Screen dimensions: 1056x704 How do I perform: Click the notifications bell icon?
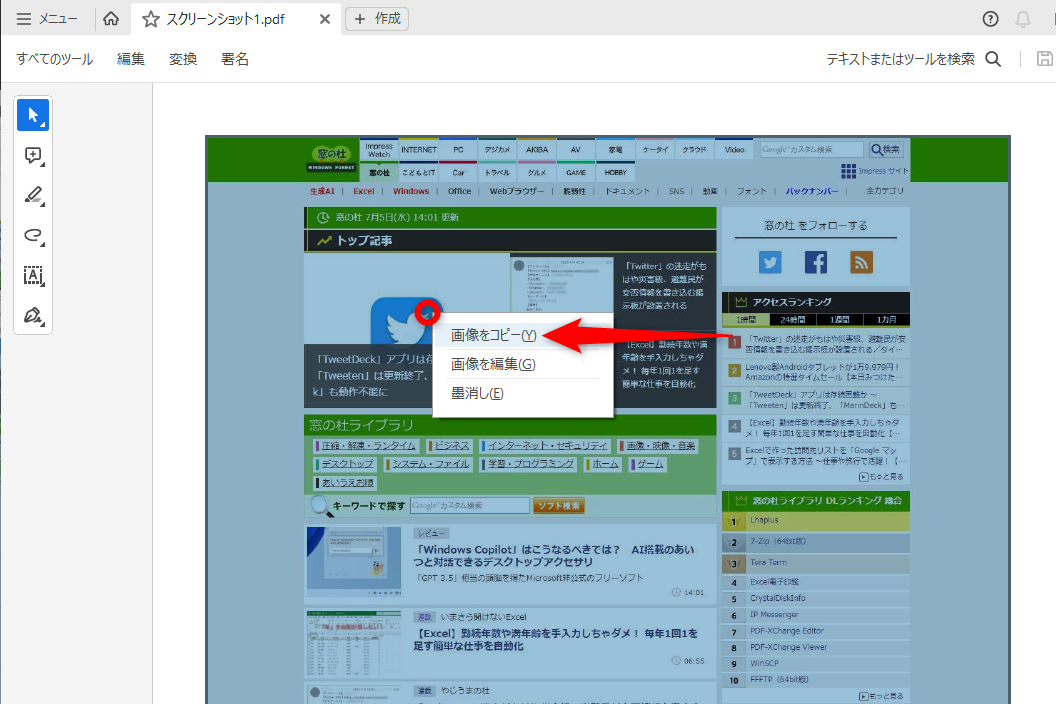[x=1022, y=18]
